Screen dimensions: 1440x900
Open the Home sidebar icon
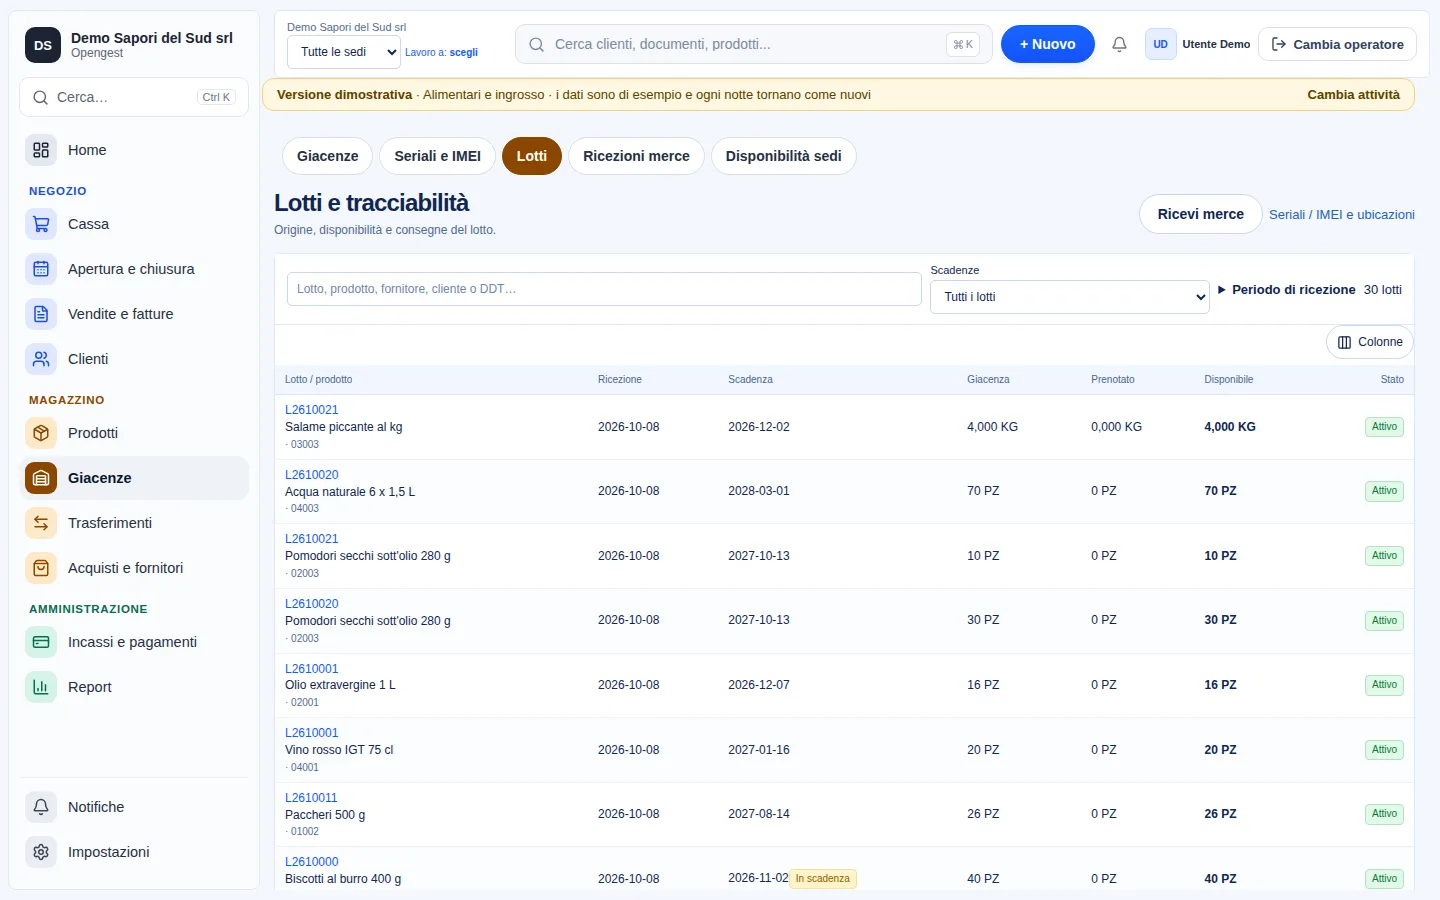pyautogui.click(x=41, y=150)
